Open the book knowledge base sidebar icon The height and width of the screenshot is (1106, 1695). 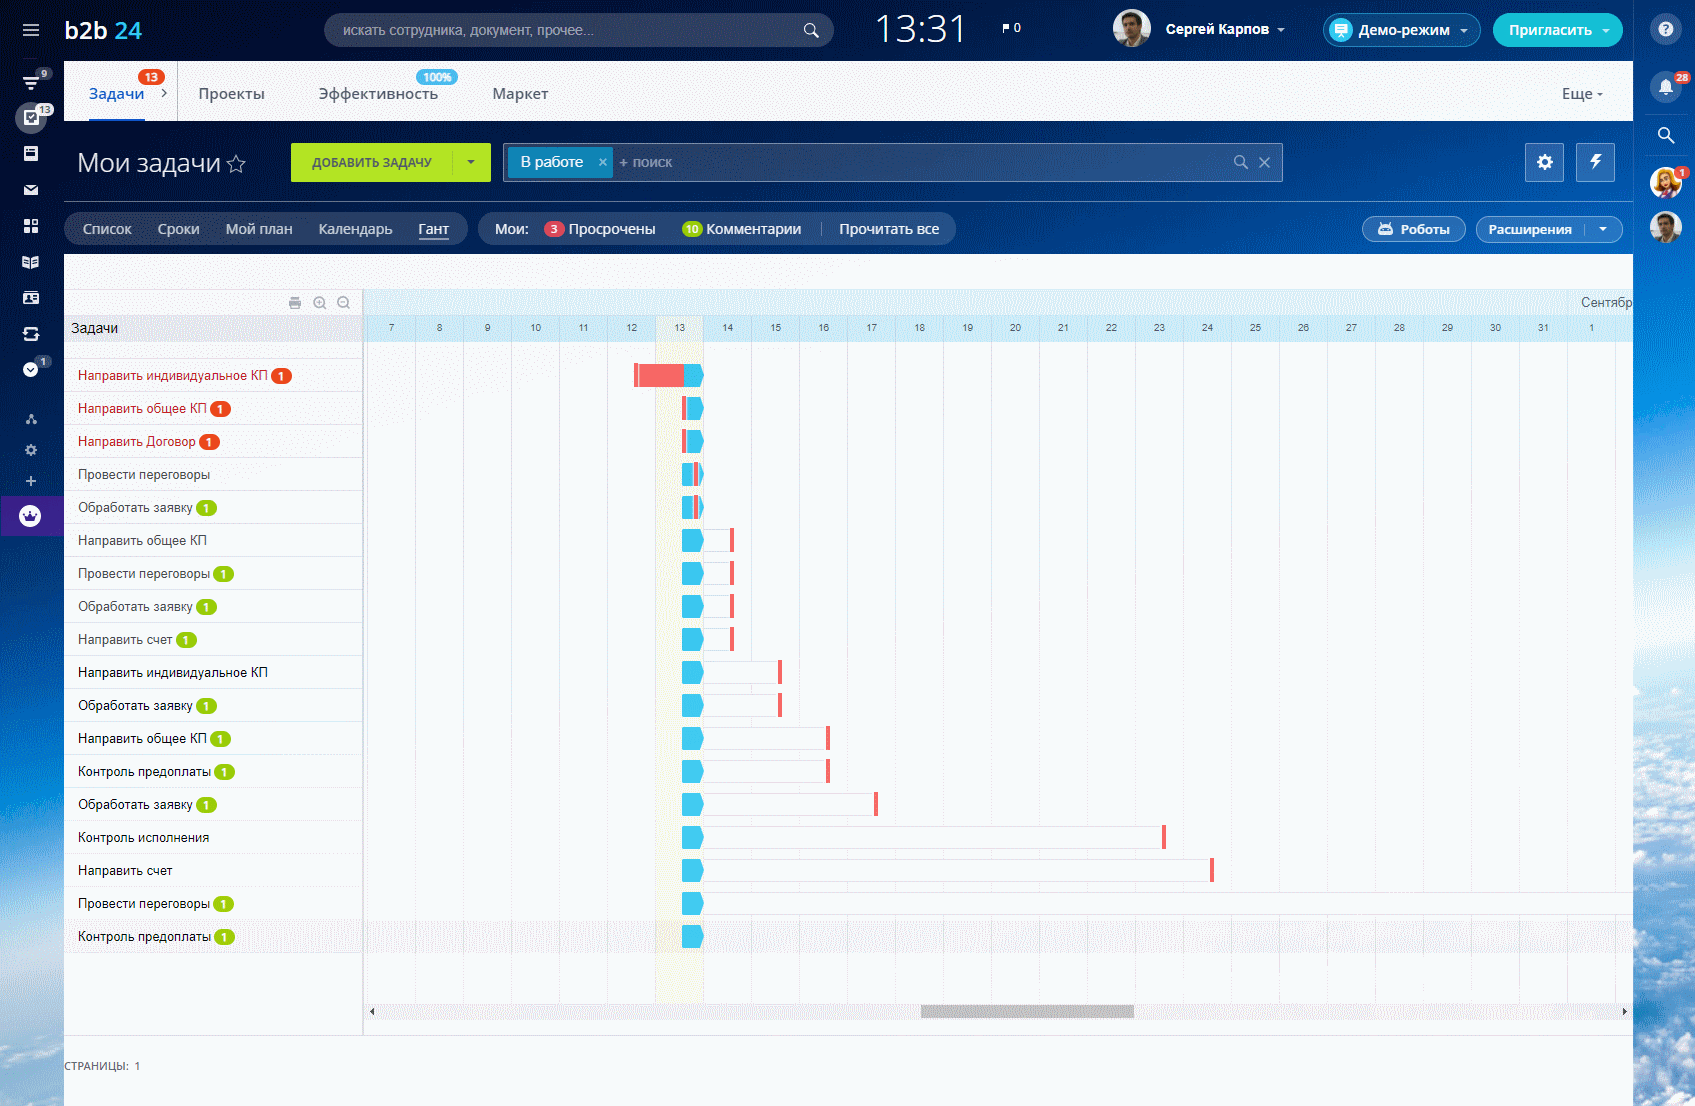click(x=31, y=262)
